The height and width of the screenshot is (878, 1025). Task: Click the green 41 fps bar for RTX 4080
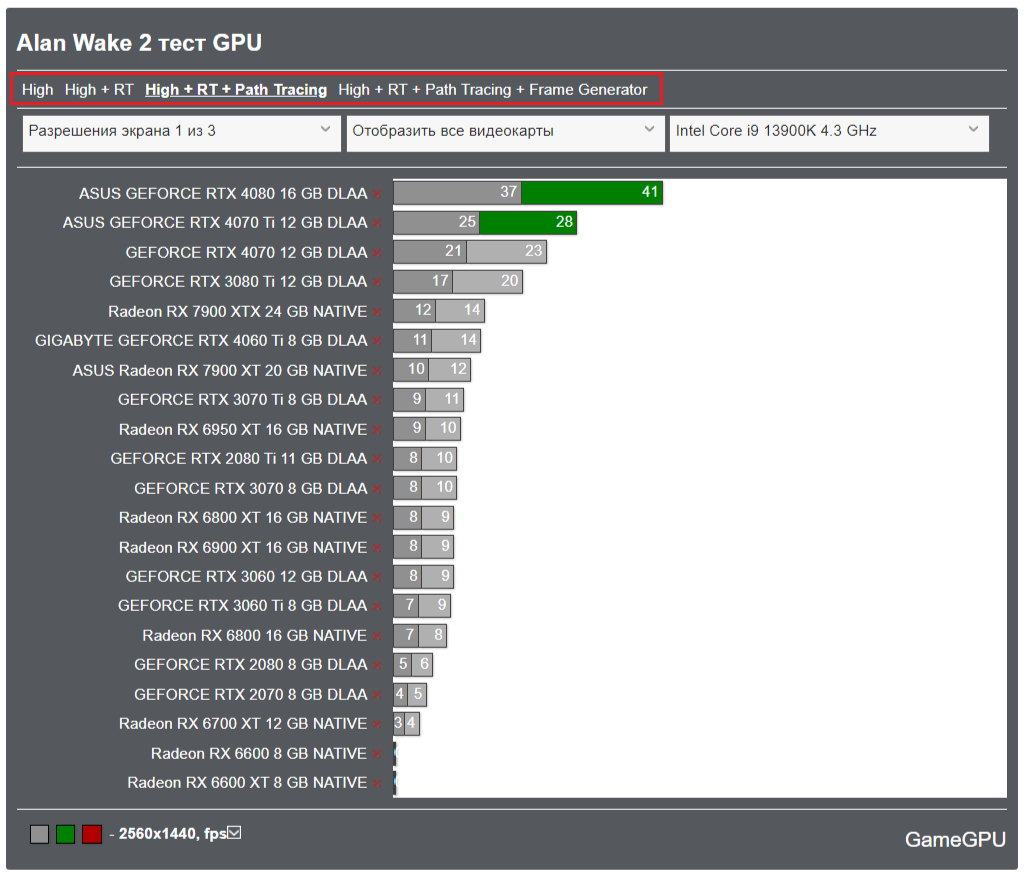click(592, 192)
